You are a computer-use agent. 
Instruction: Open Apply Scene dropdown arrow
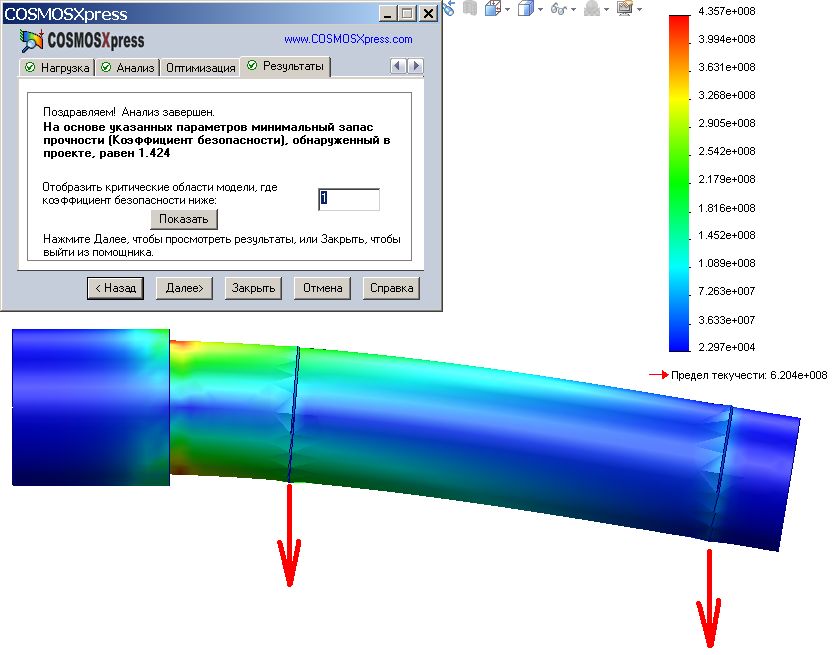click(x=606, y=10)
